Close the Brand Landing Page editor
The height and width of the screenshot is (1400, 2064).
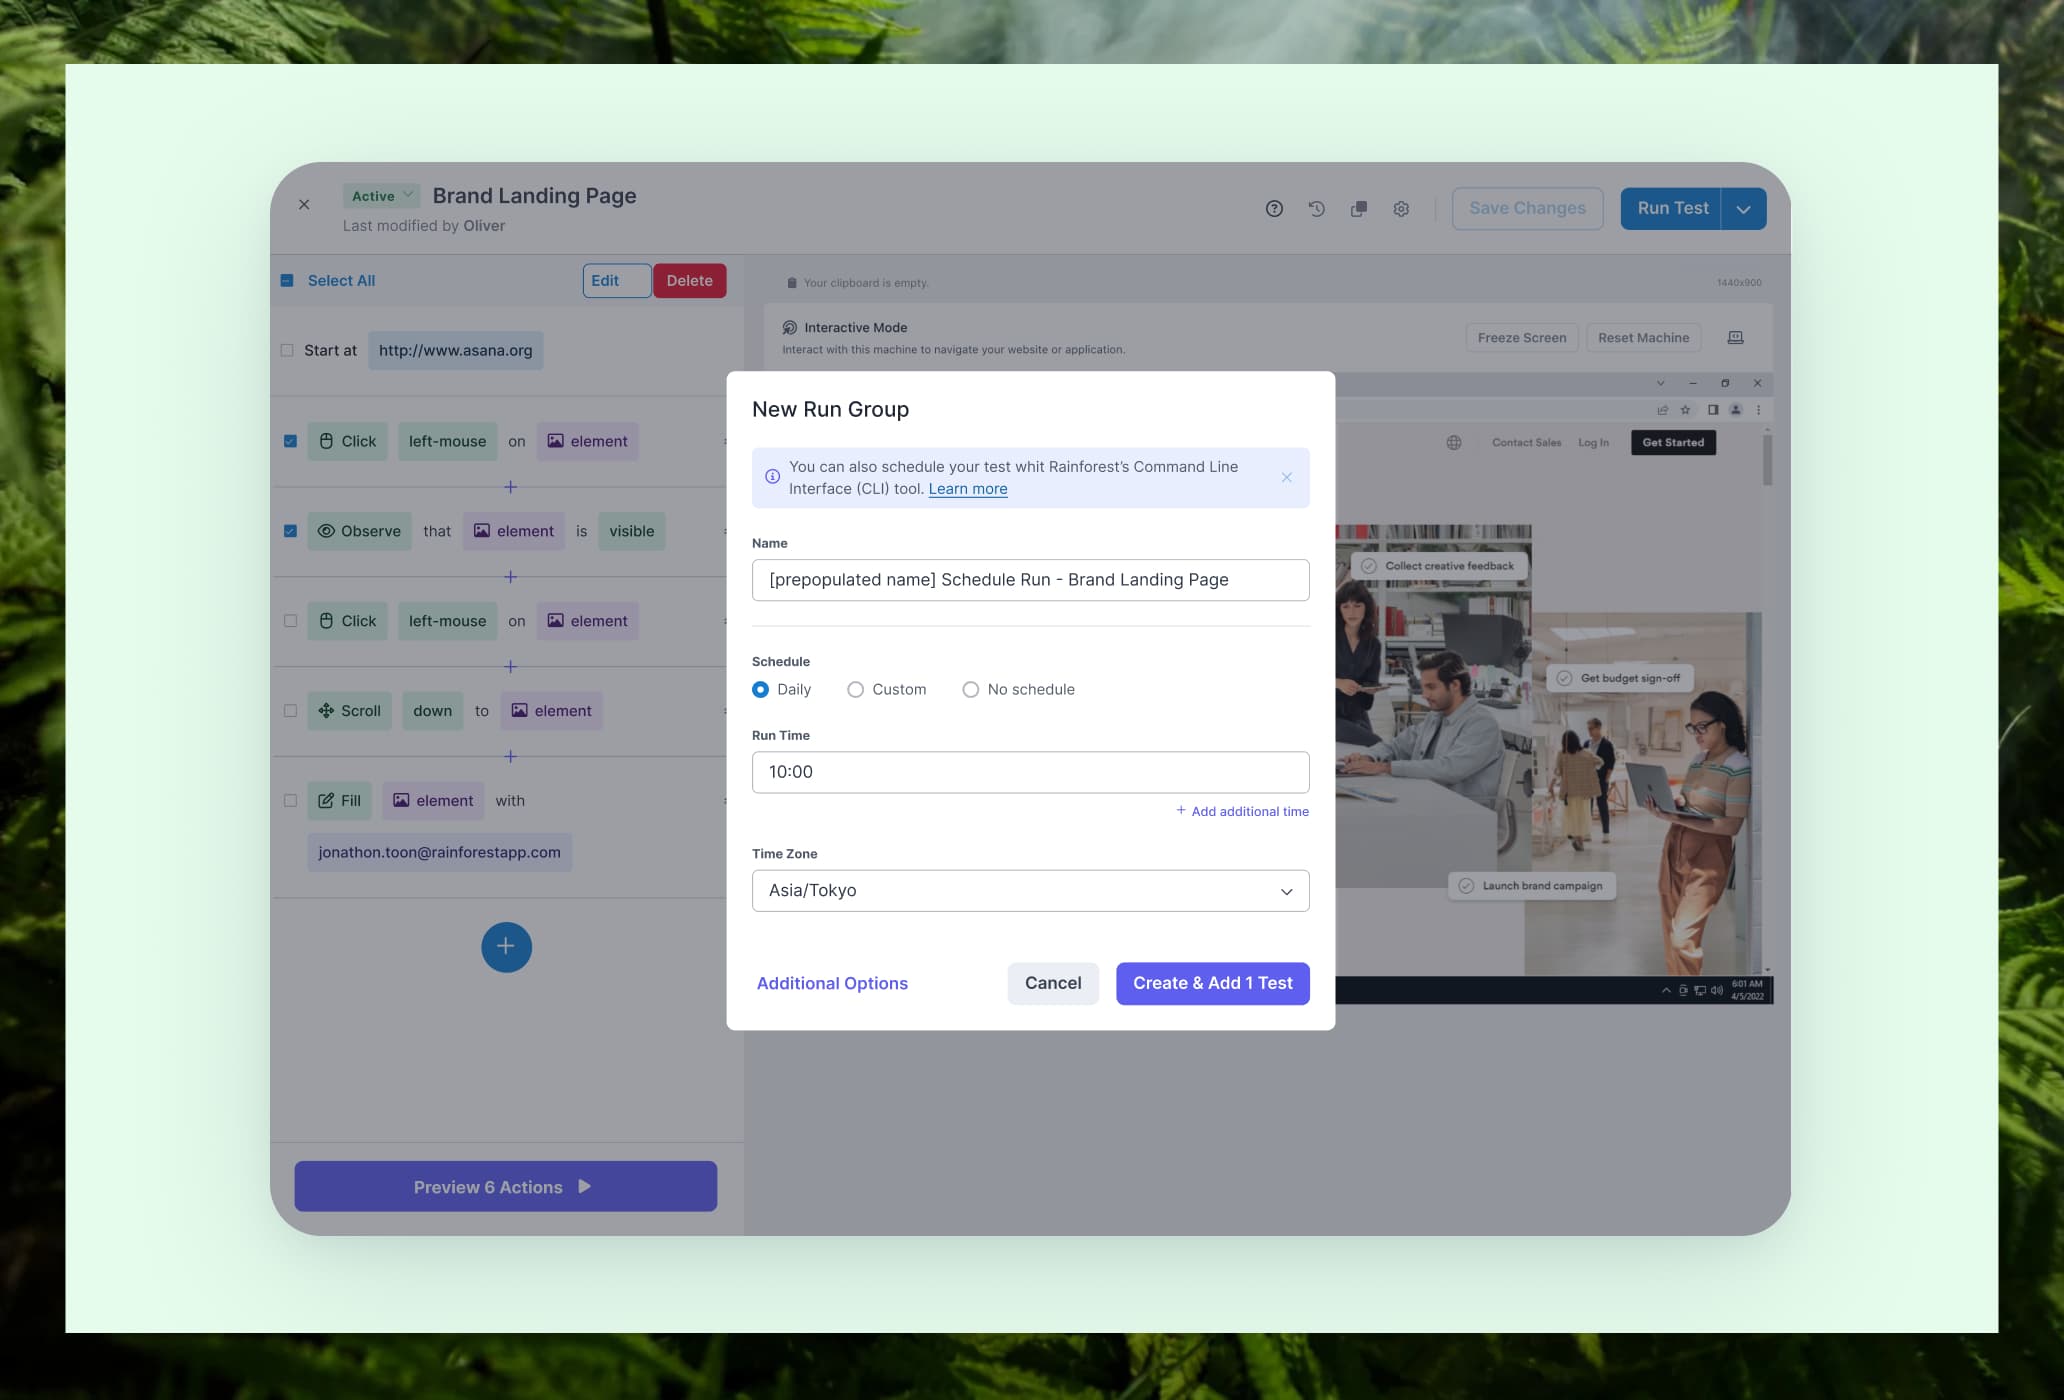304,205
